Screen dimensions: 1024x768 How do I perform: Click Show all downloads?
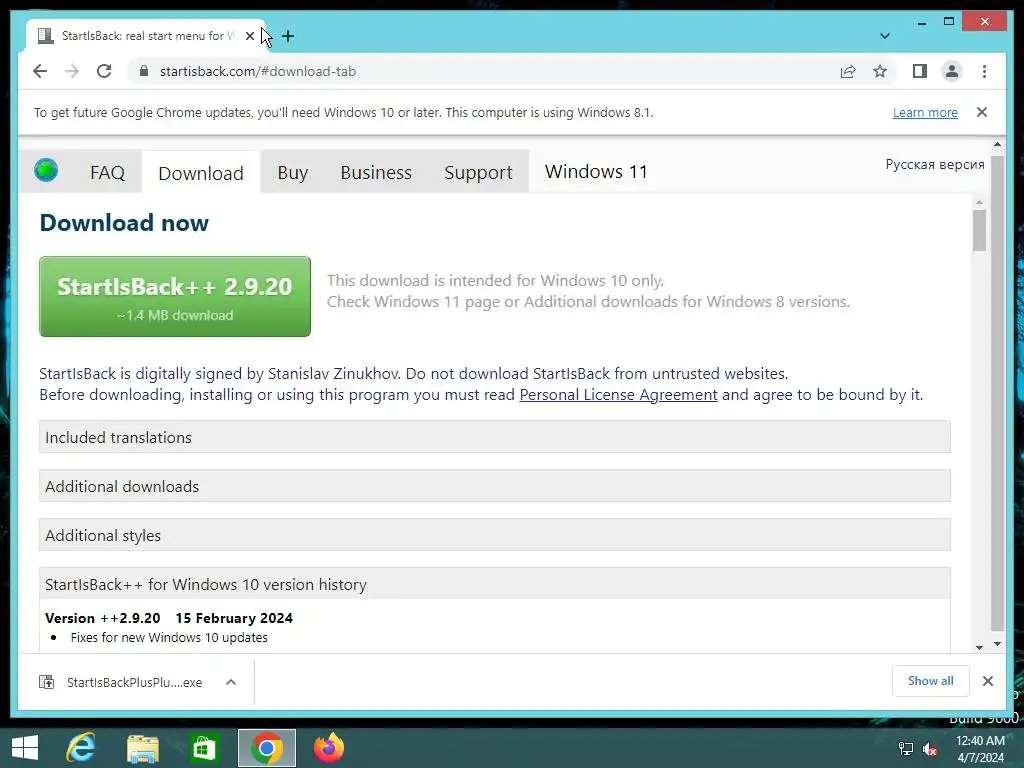[931, 681]
